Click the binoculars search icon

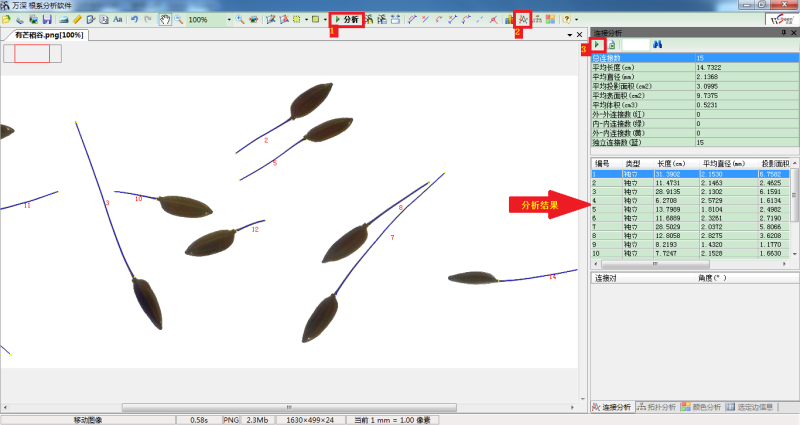(x=658, y=45)
